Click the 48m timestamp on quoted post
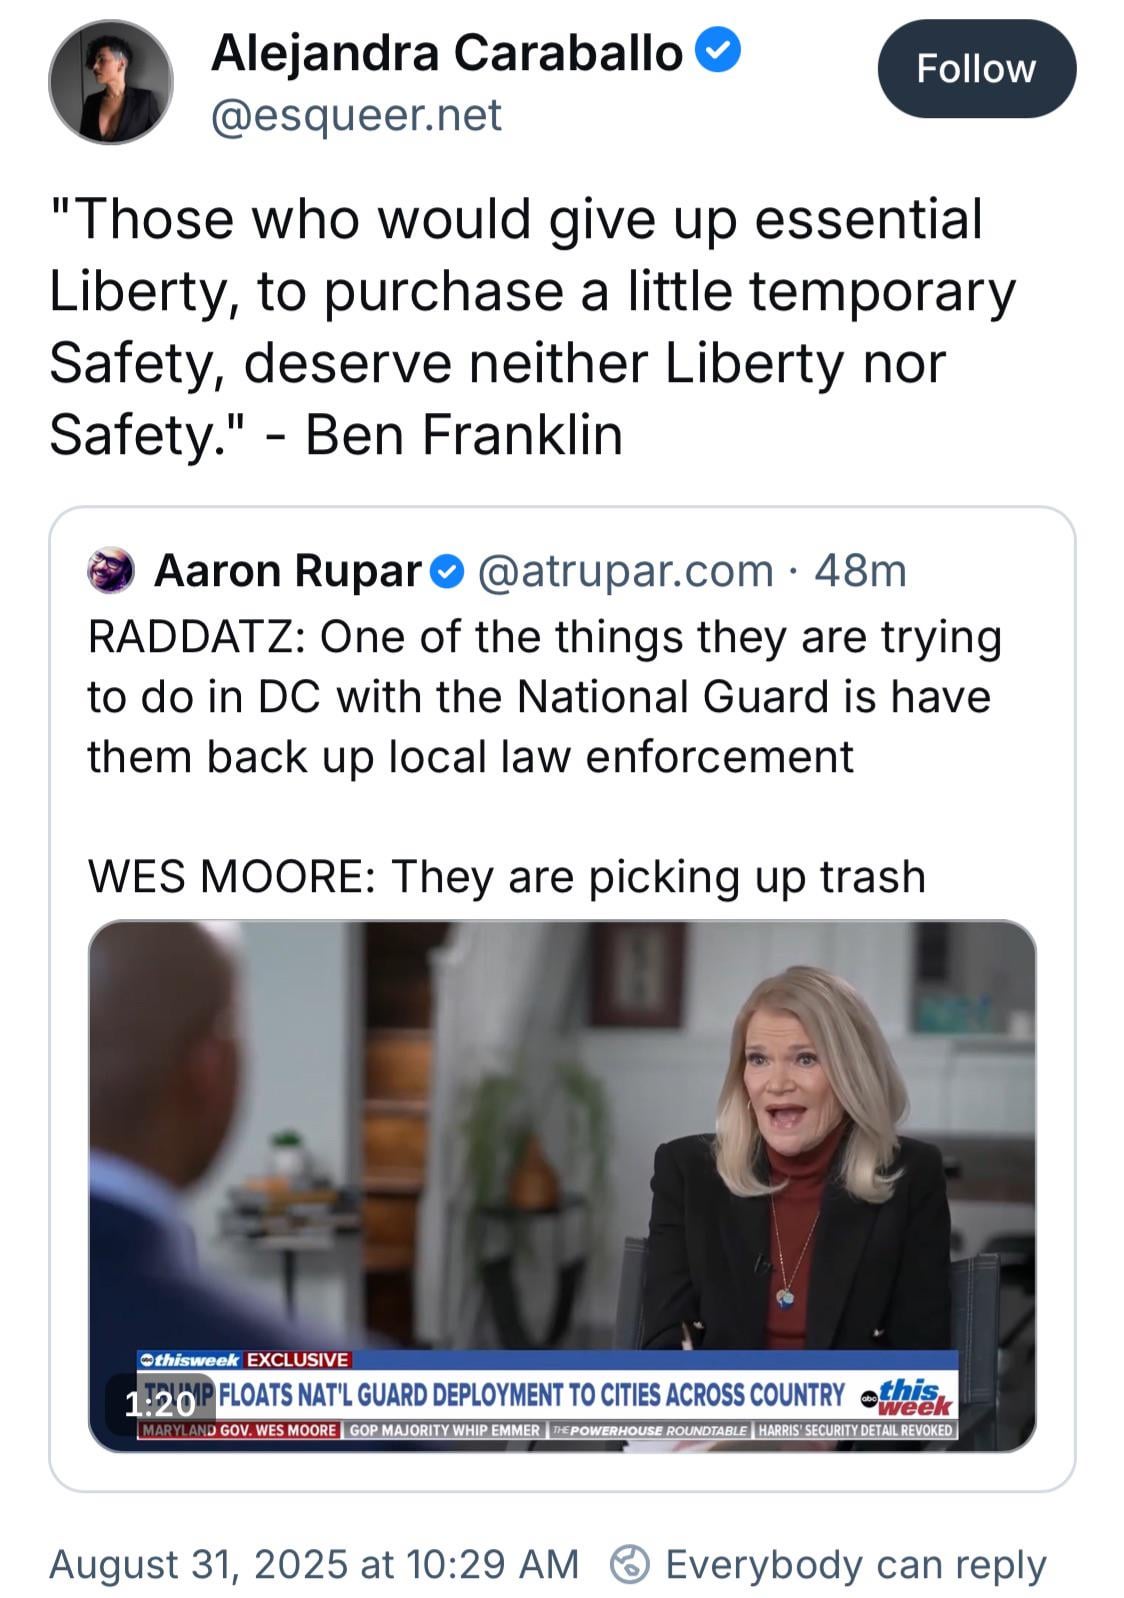This screenshot has width=1124, height=1598. (x=860, y=571)
